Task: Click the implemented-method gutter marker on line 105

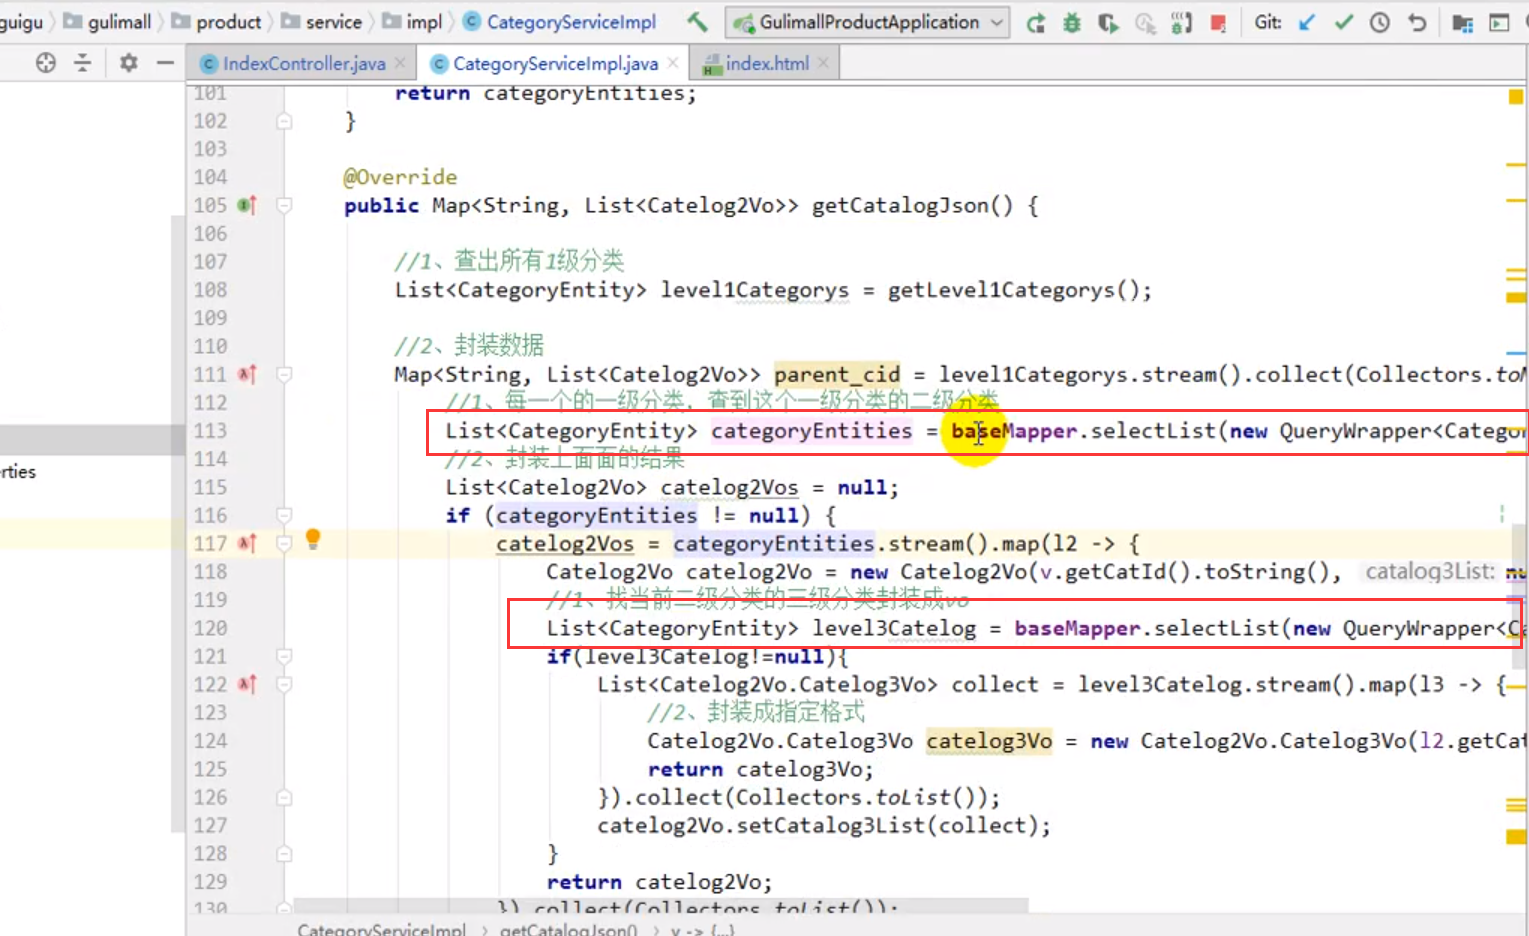Action: click(x=247, y=205)
